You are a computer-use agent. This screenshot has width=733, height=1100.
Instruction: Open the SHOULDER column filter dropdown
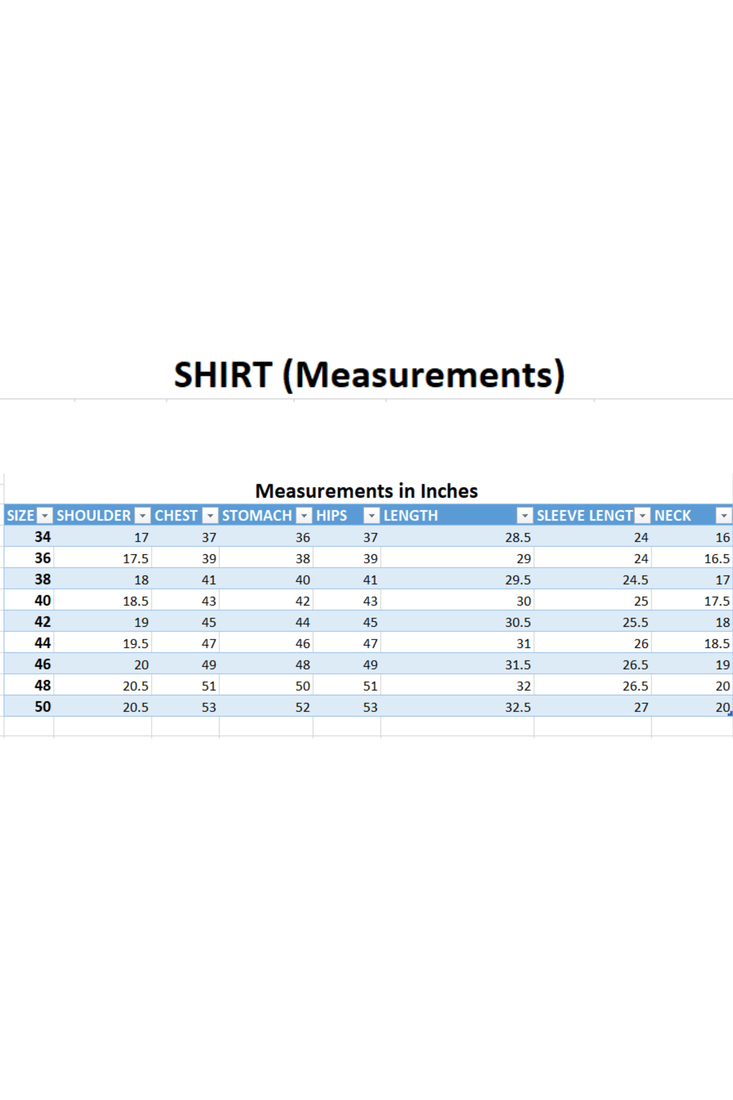[x=142, y=516]
